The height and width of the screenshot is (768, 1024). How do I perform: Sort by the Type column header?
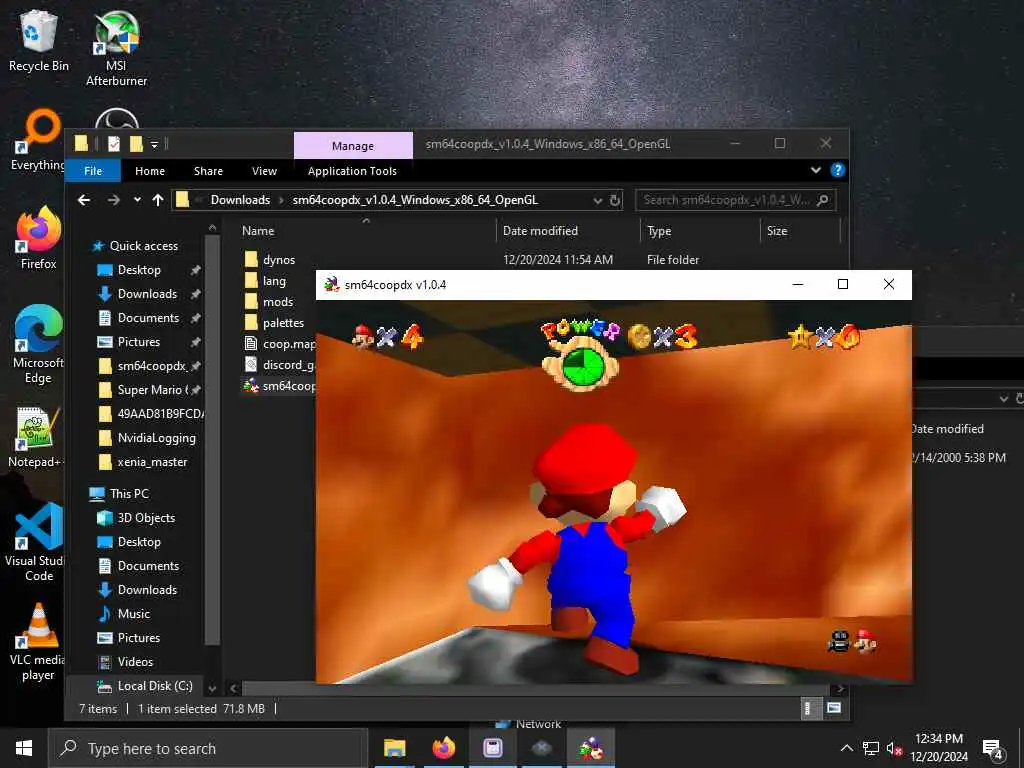tap(701, 231)
